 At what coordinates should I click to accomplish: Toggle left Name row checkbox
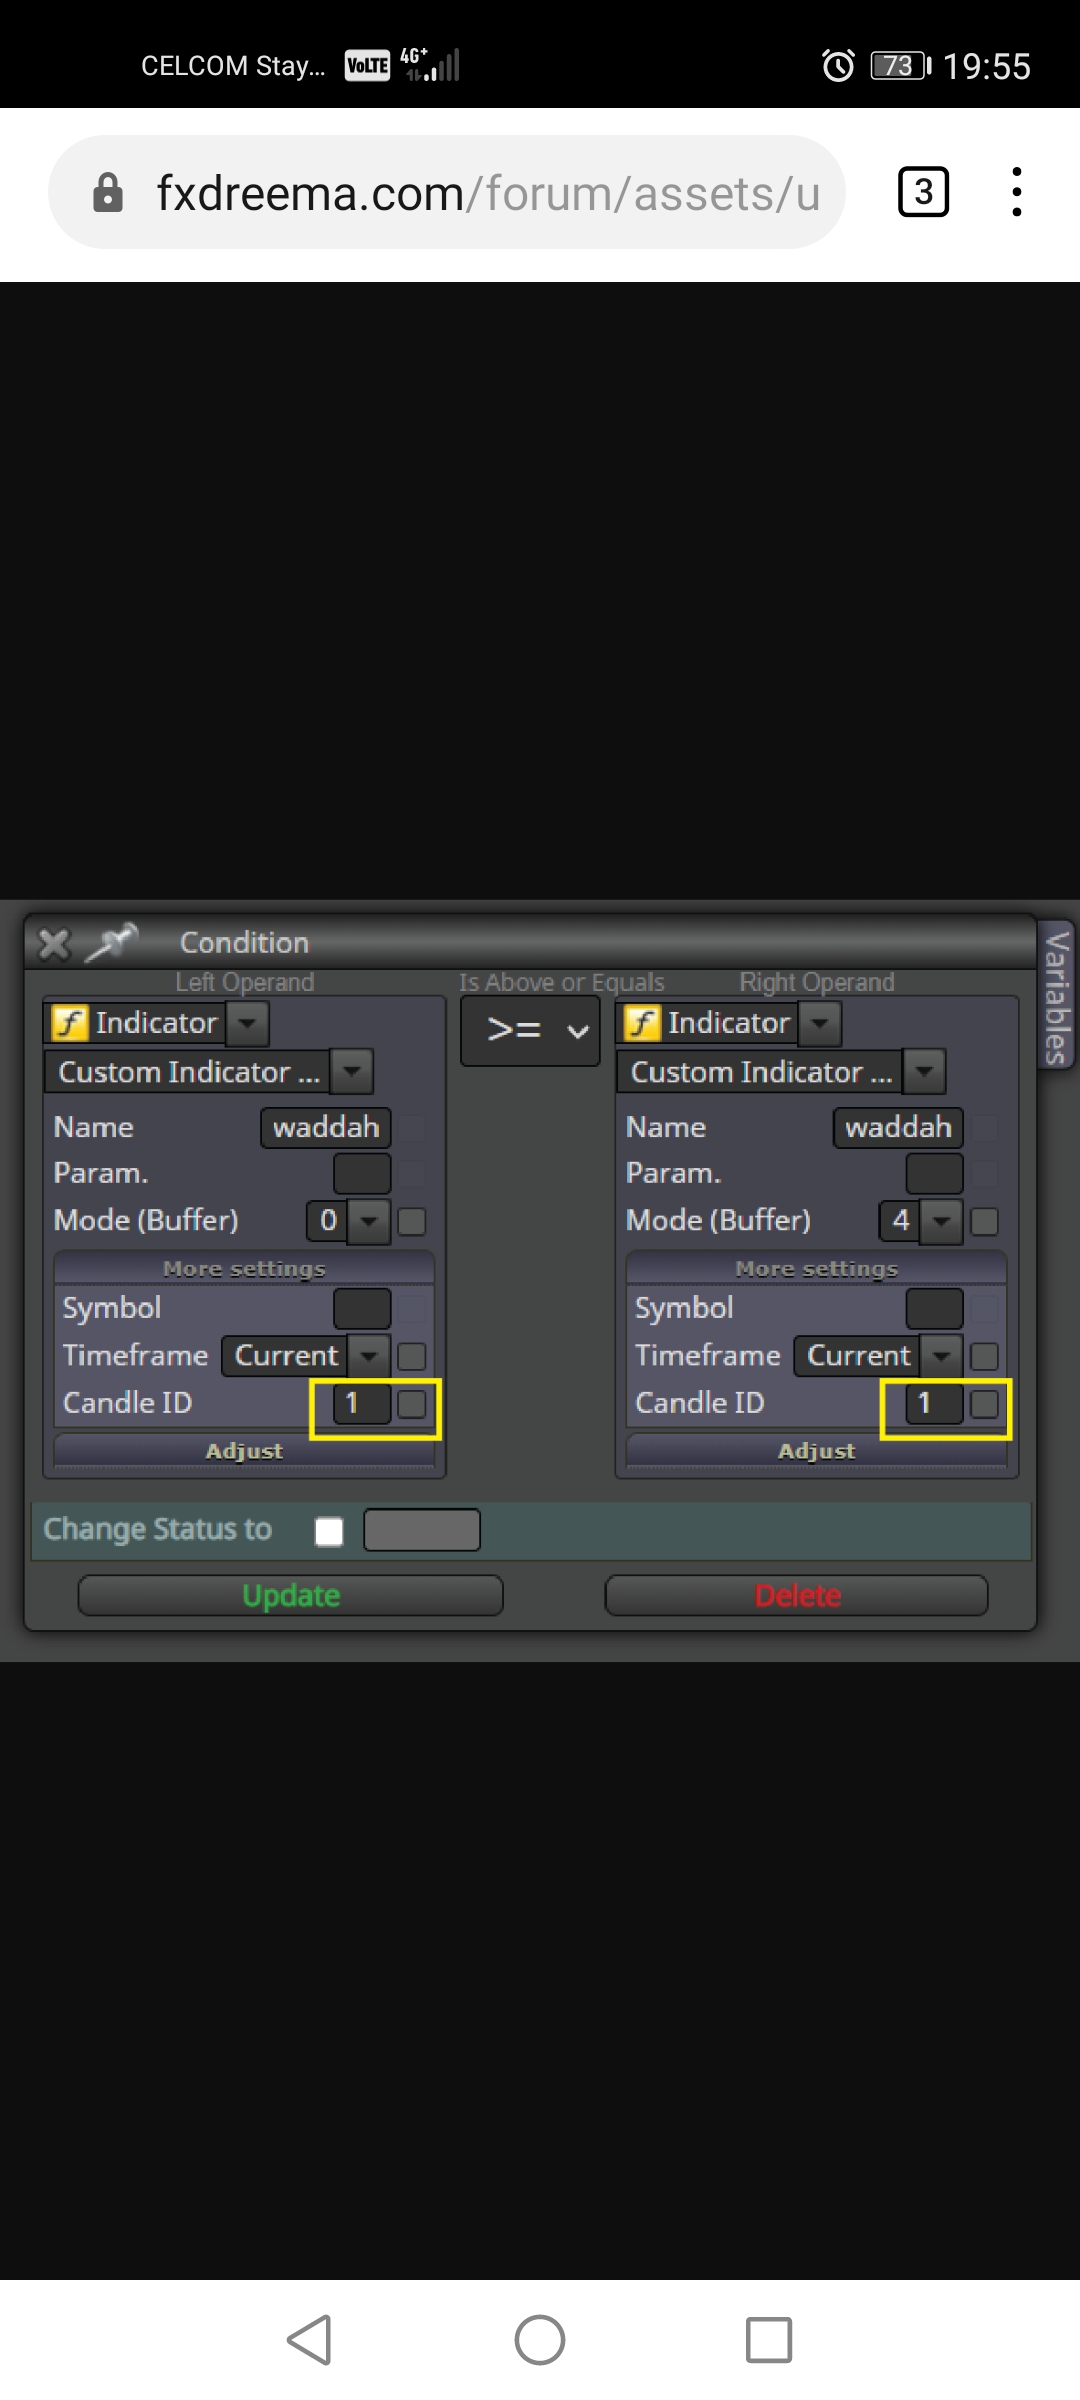tap(412, 1128)
